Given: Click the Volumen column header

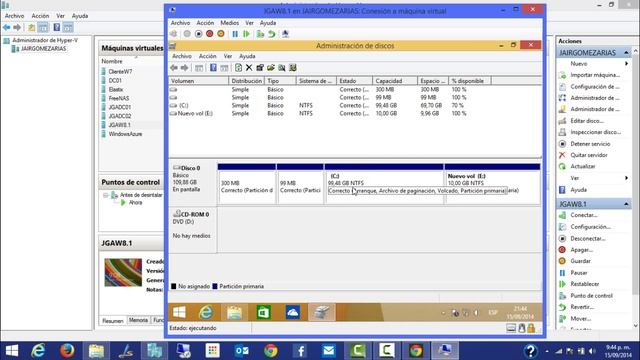Looking at the screenshot, I should click(x=199, y=81).
